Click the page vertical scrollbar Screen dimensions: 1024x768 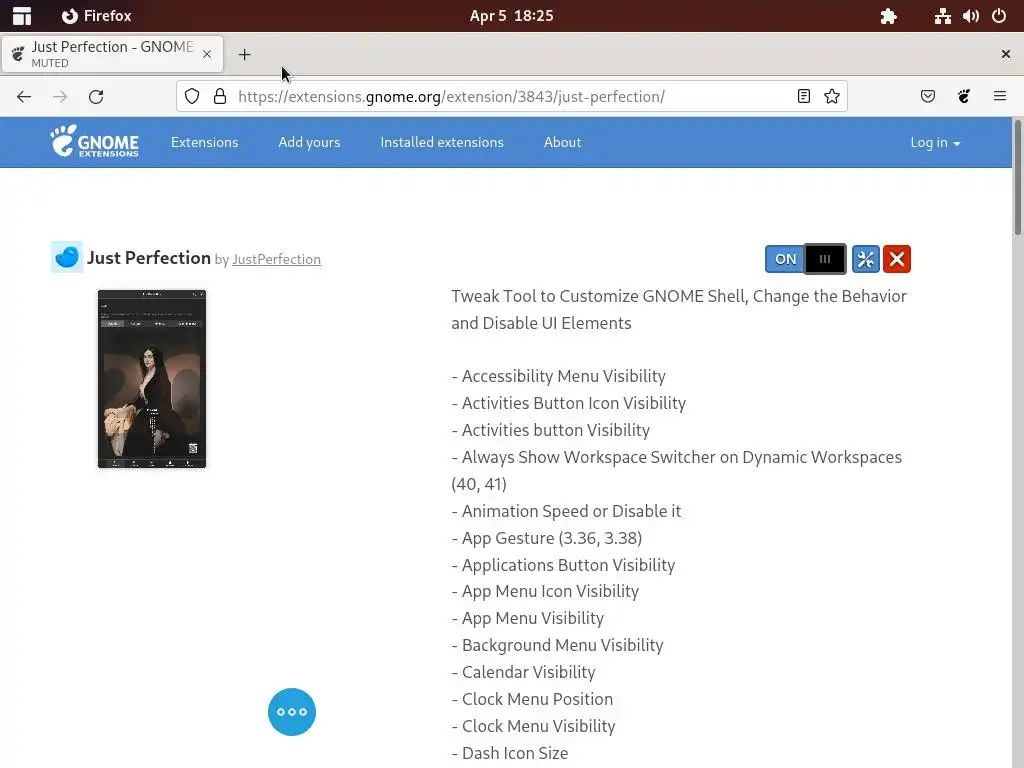pyautogui.click(x=1017, y=176)
